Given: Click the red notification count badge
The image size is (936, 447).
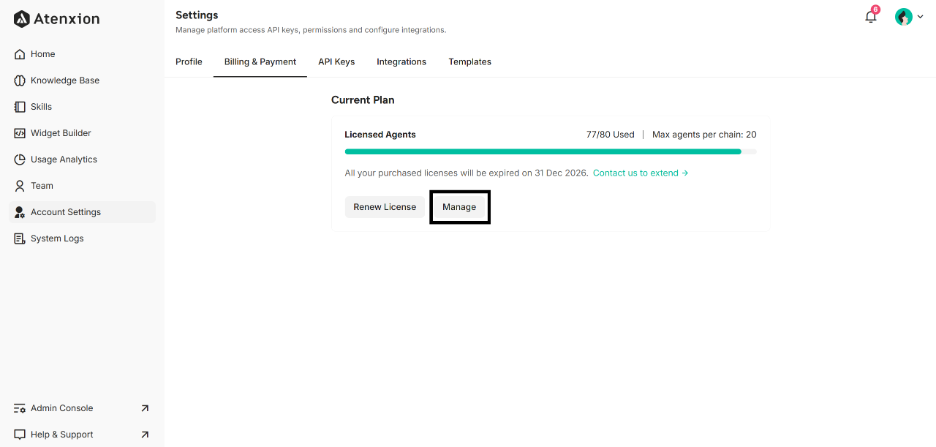Looking at the screenshot, I should point(876,10).
